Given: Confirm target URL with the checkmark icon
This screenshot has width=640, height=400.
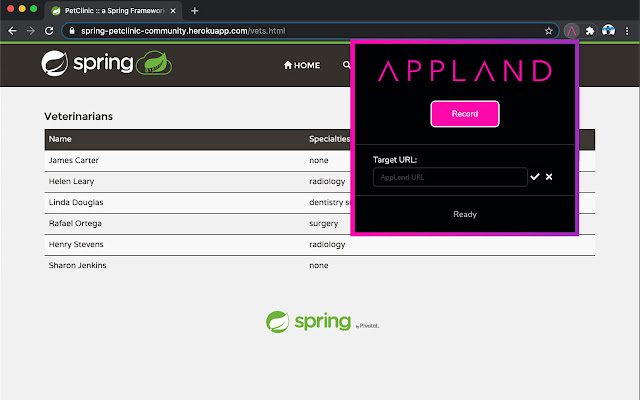Looking at the screenshot, I should pyautogui.click(x=535, y=177).
